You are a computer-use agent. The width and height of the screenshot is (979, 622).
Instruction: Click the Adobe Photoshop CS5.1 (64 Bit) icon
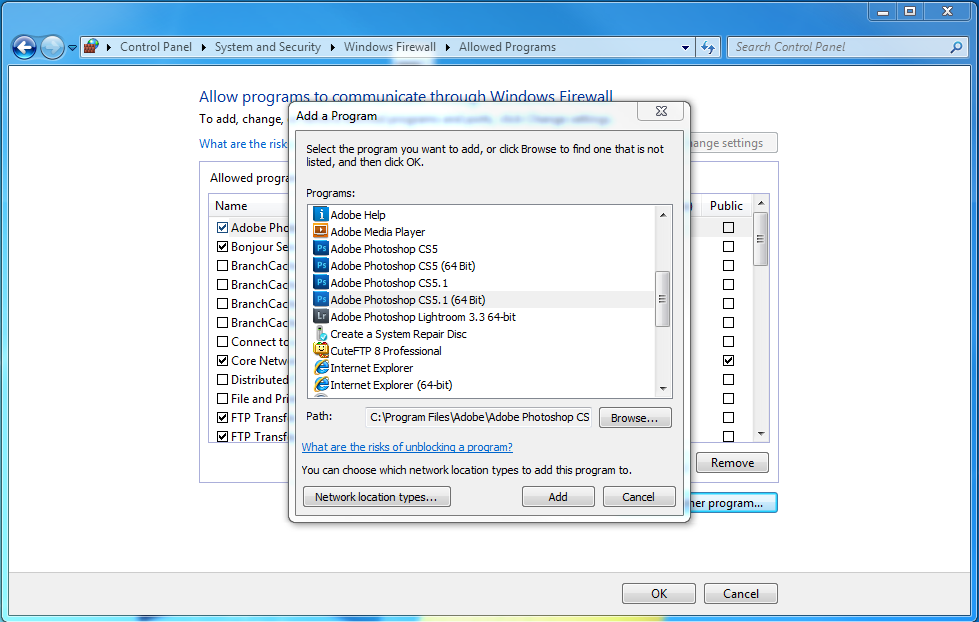click(320, 300)
